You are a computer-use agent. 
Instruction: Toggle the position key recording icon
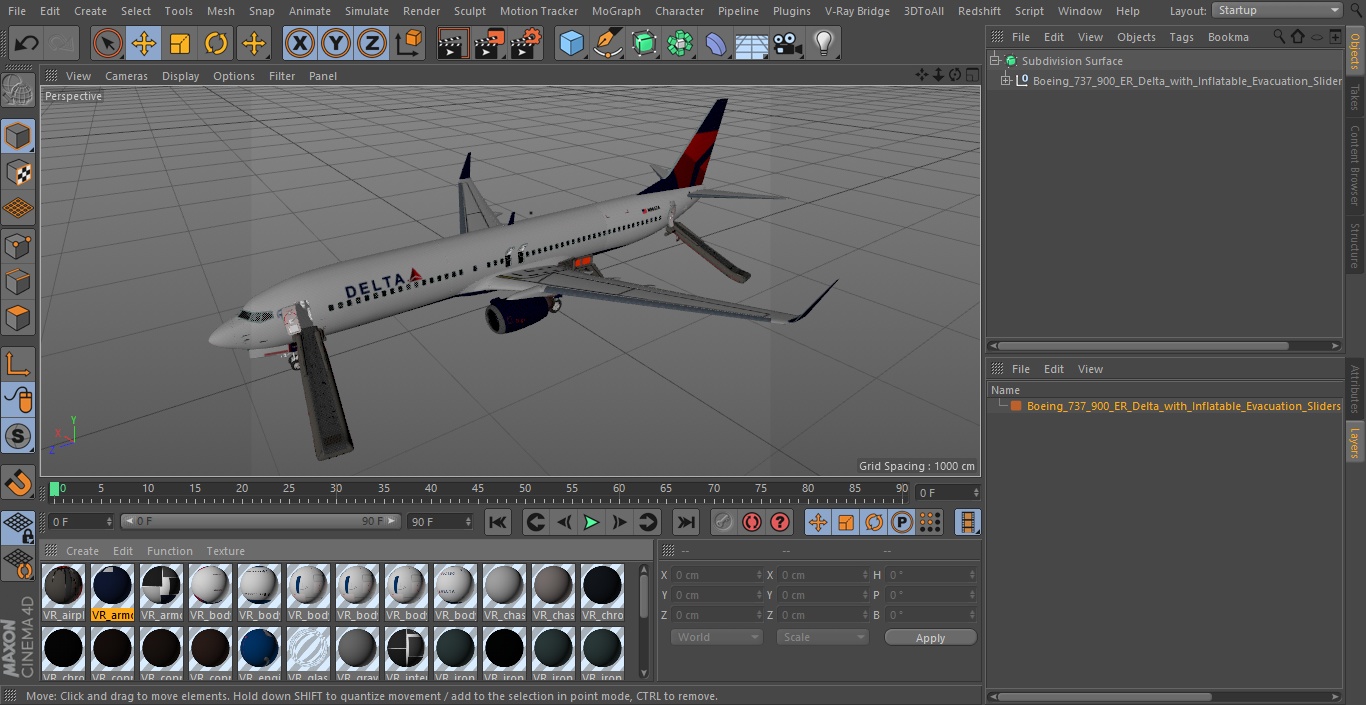tap(818, 522)
